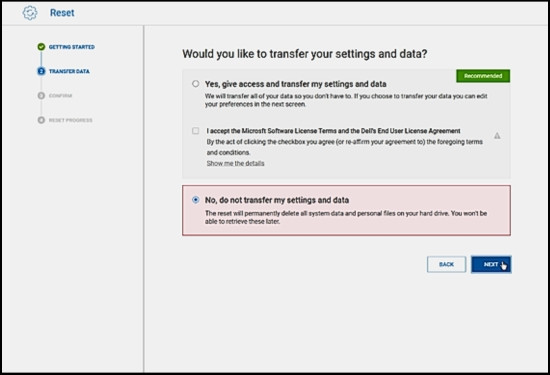Go to the Getting Started step label
Image resolution: width=550 pixels, height=375 pixels.
click(72, 47)
